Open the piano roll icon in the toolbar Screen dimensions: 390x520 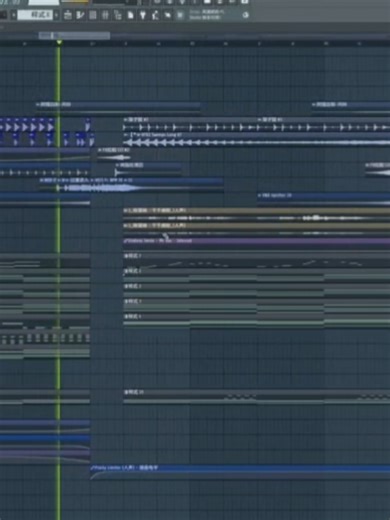point(80,15)
